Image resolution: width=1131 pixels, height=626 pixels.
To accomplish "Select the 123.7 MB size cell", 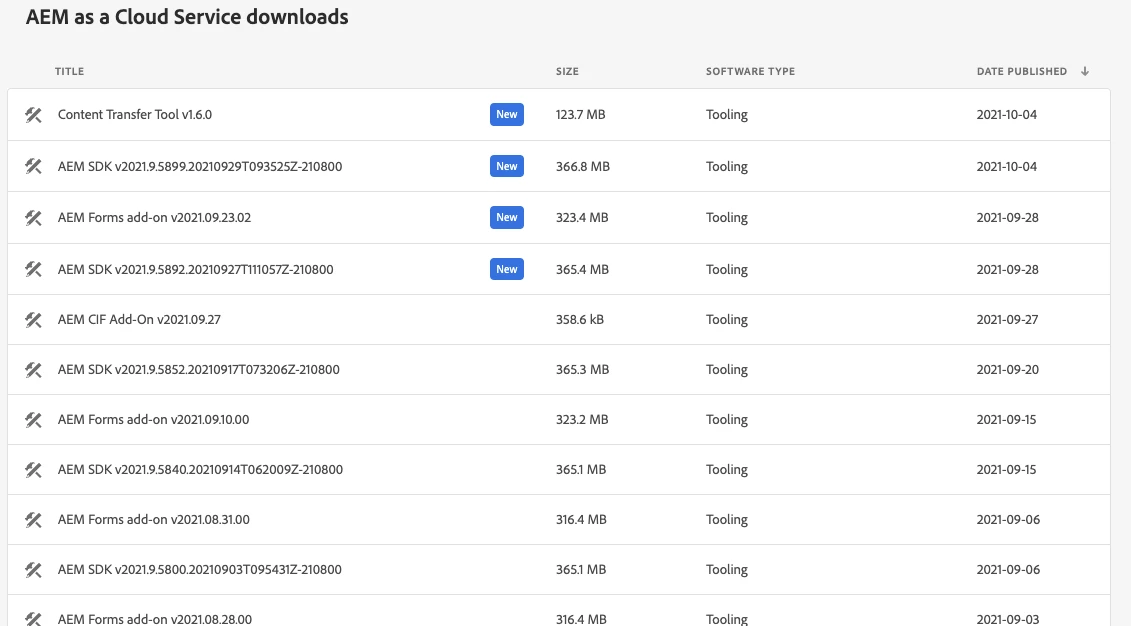I will click(581, 115).
